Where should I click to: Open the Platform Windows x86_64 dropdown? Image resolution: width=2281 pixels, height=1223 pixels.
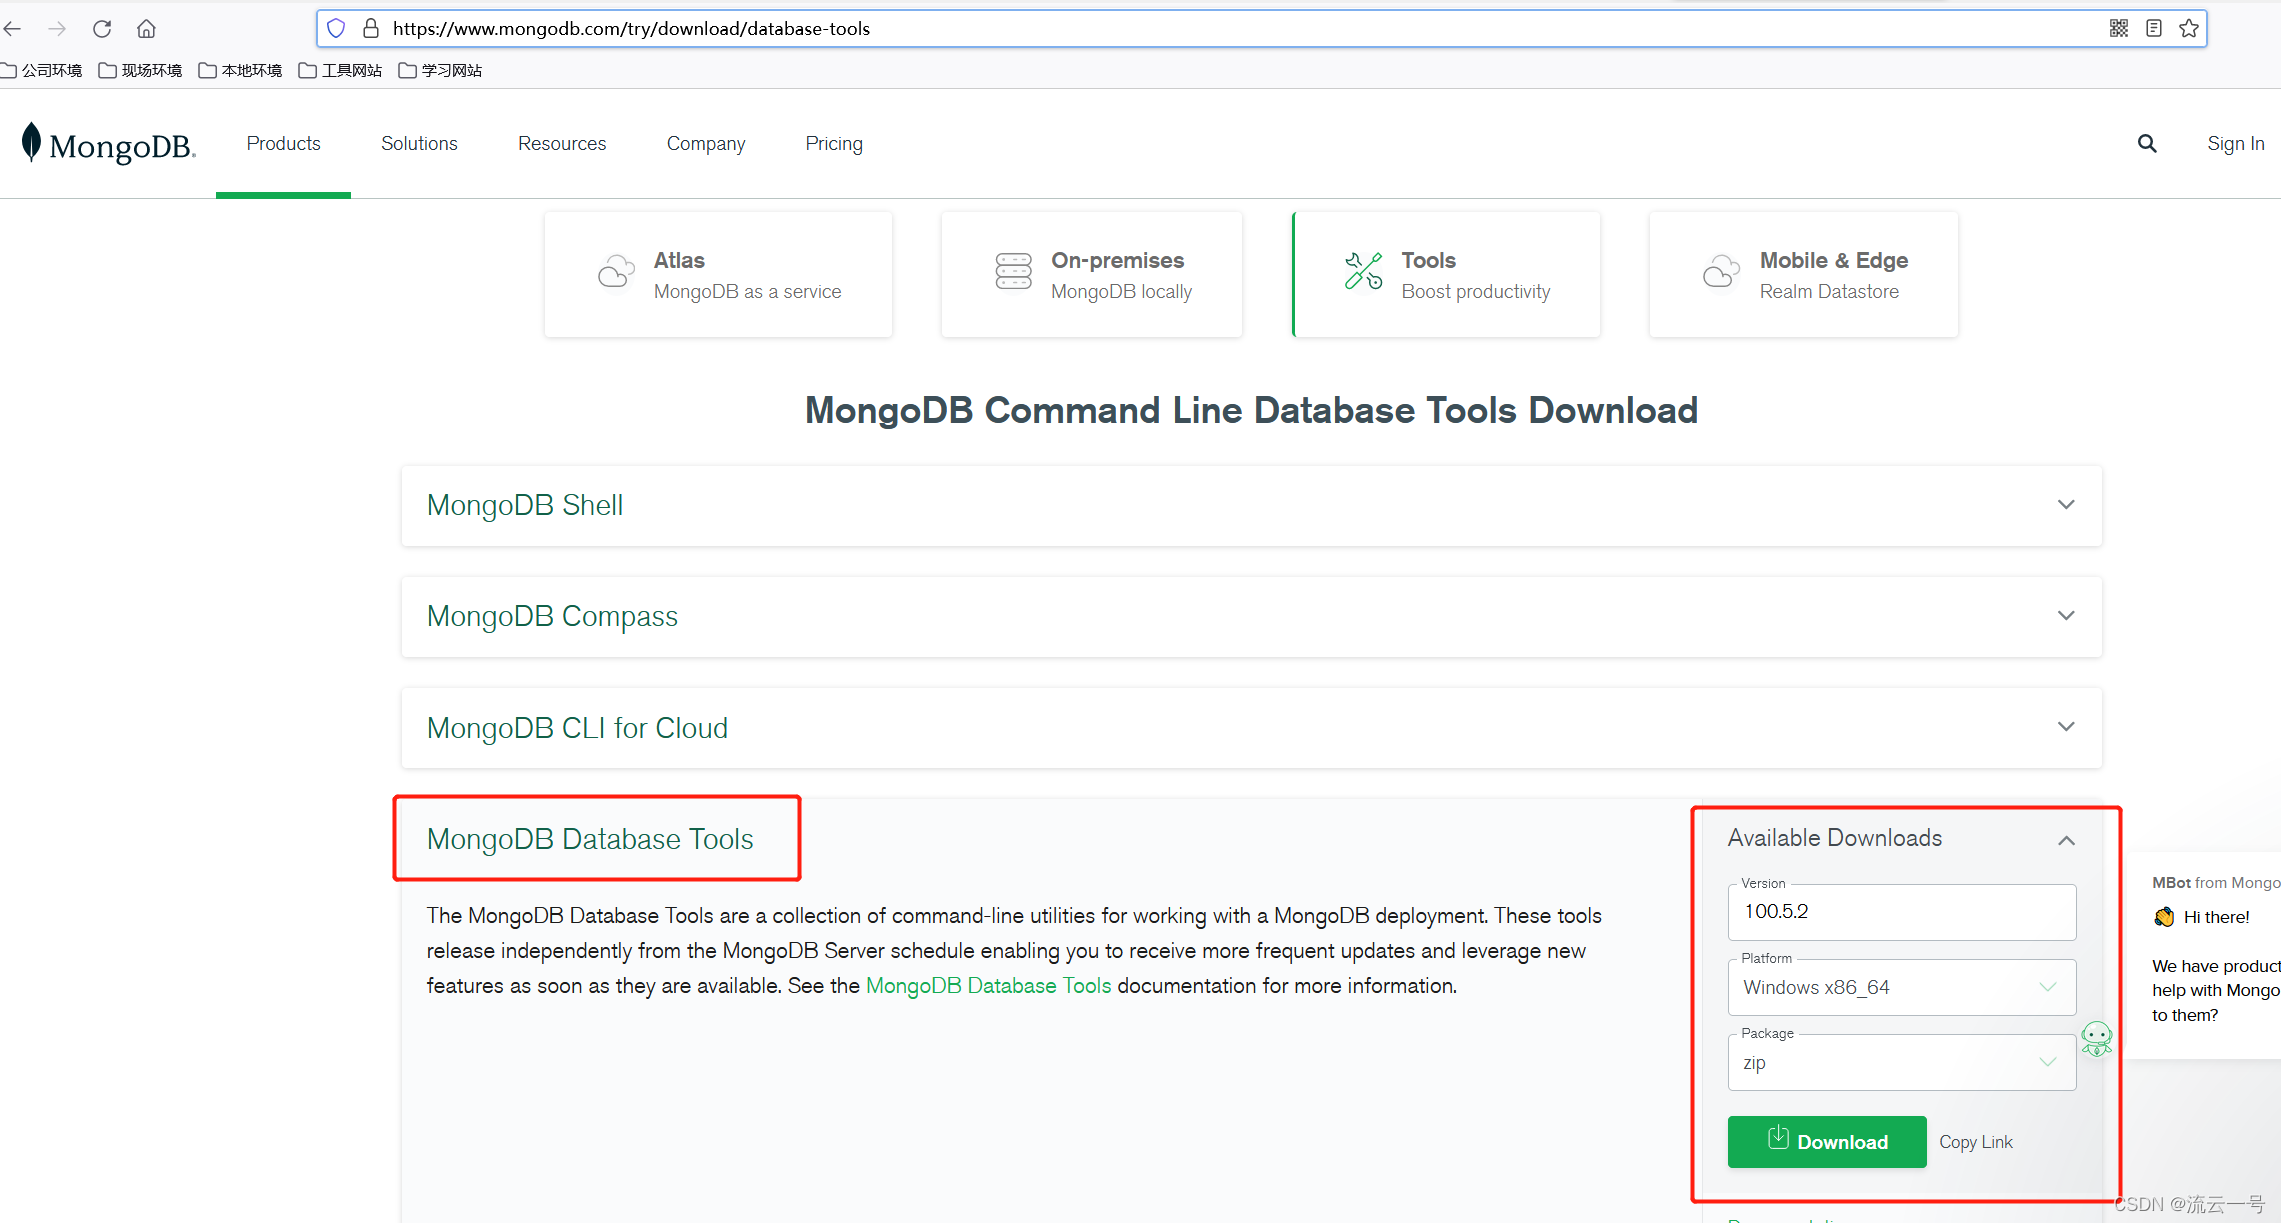(1902, 987)
